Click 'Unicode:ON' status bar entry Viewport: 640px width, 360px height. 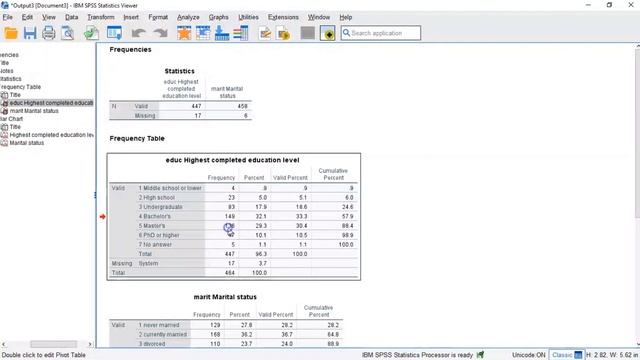pyautogui.click(x=529, y=355)
